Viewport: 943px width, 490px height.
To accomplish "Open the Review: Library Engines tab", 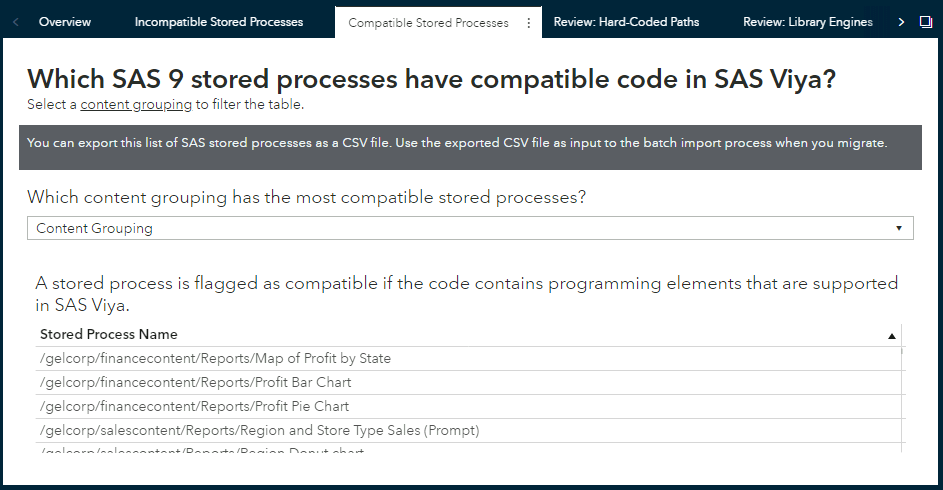I will pyautogui.click(x=808, y=22).
